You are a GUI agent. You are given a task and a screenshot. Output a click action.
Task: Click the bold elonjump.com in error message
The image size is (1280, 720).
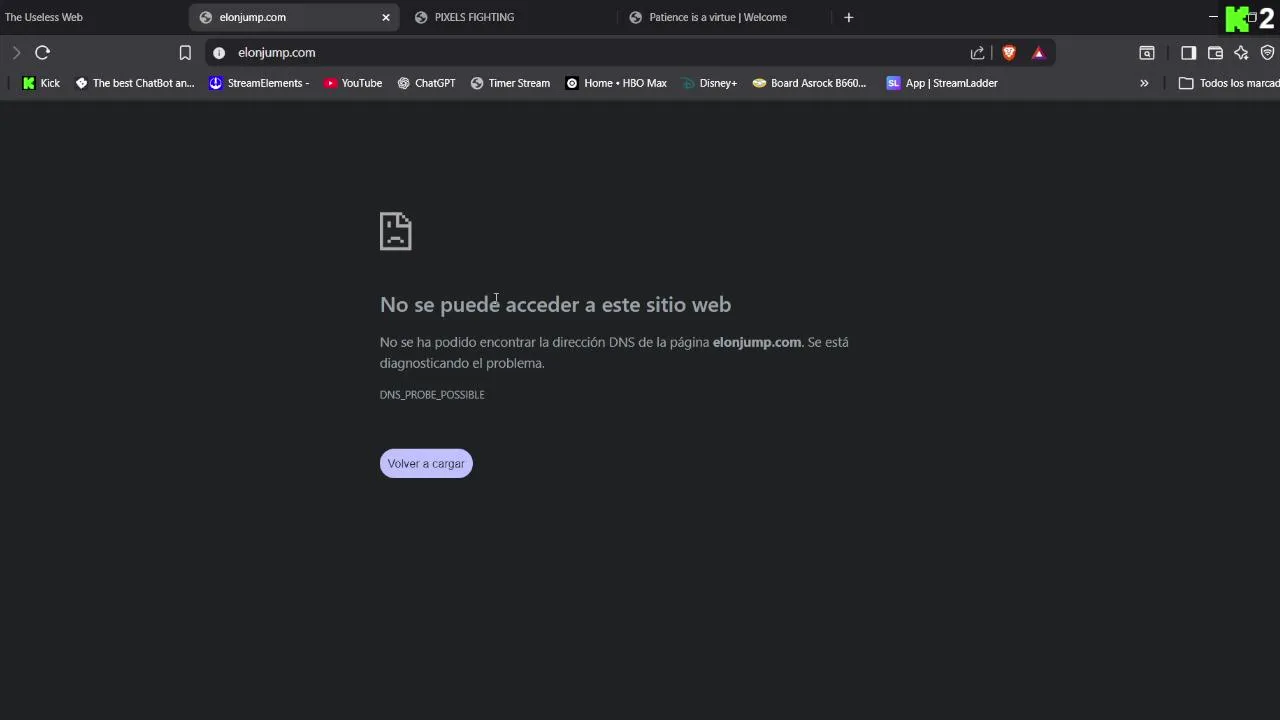[757, 342]
